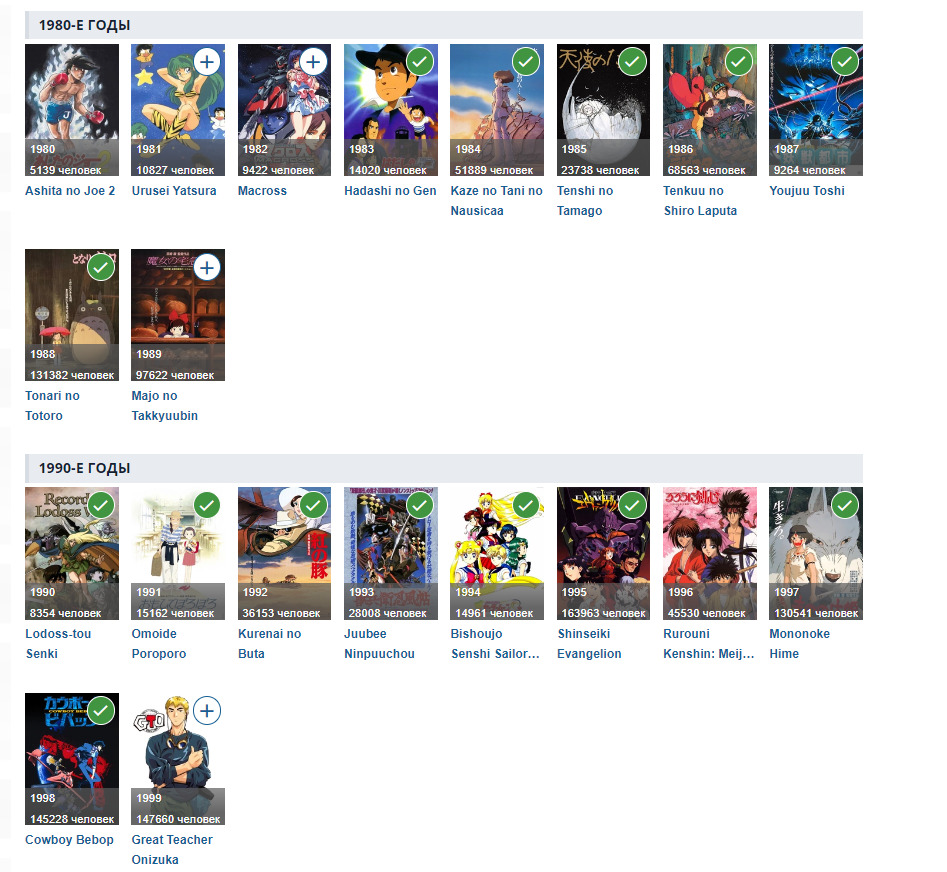Add Urusei Yatsura with plus icon
947x872 pixels.
click(207, 62)
